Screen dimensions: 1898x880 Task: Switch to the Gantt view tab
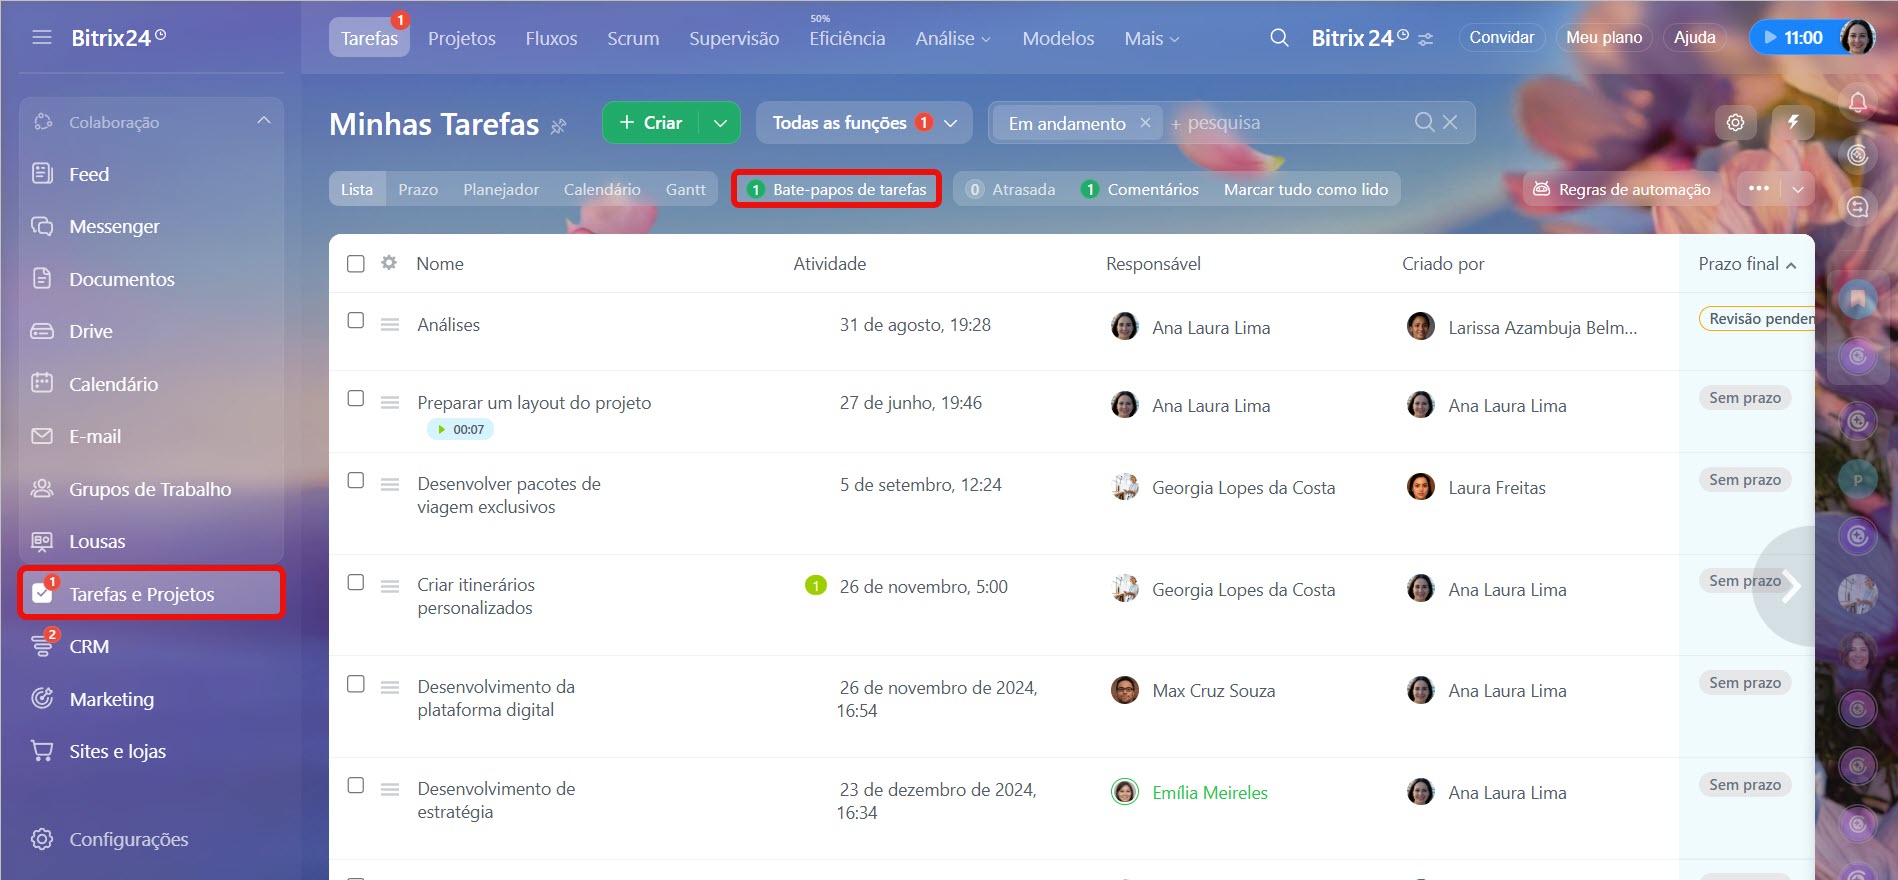(x=685, y=190)
